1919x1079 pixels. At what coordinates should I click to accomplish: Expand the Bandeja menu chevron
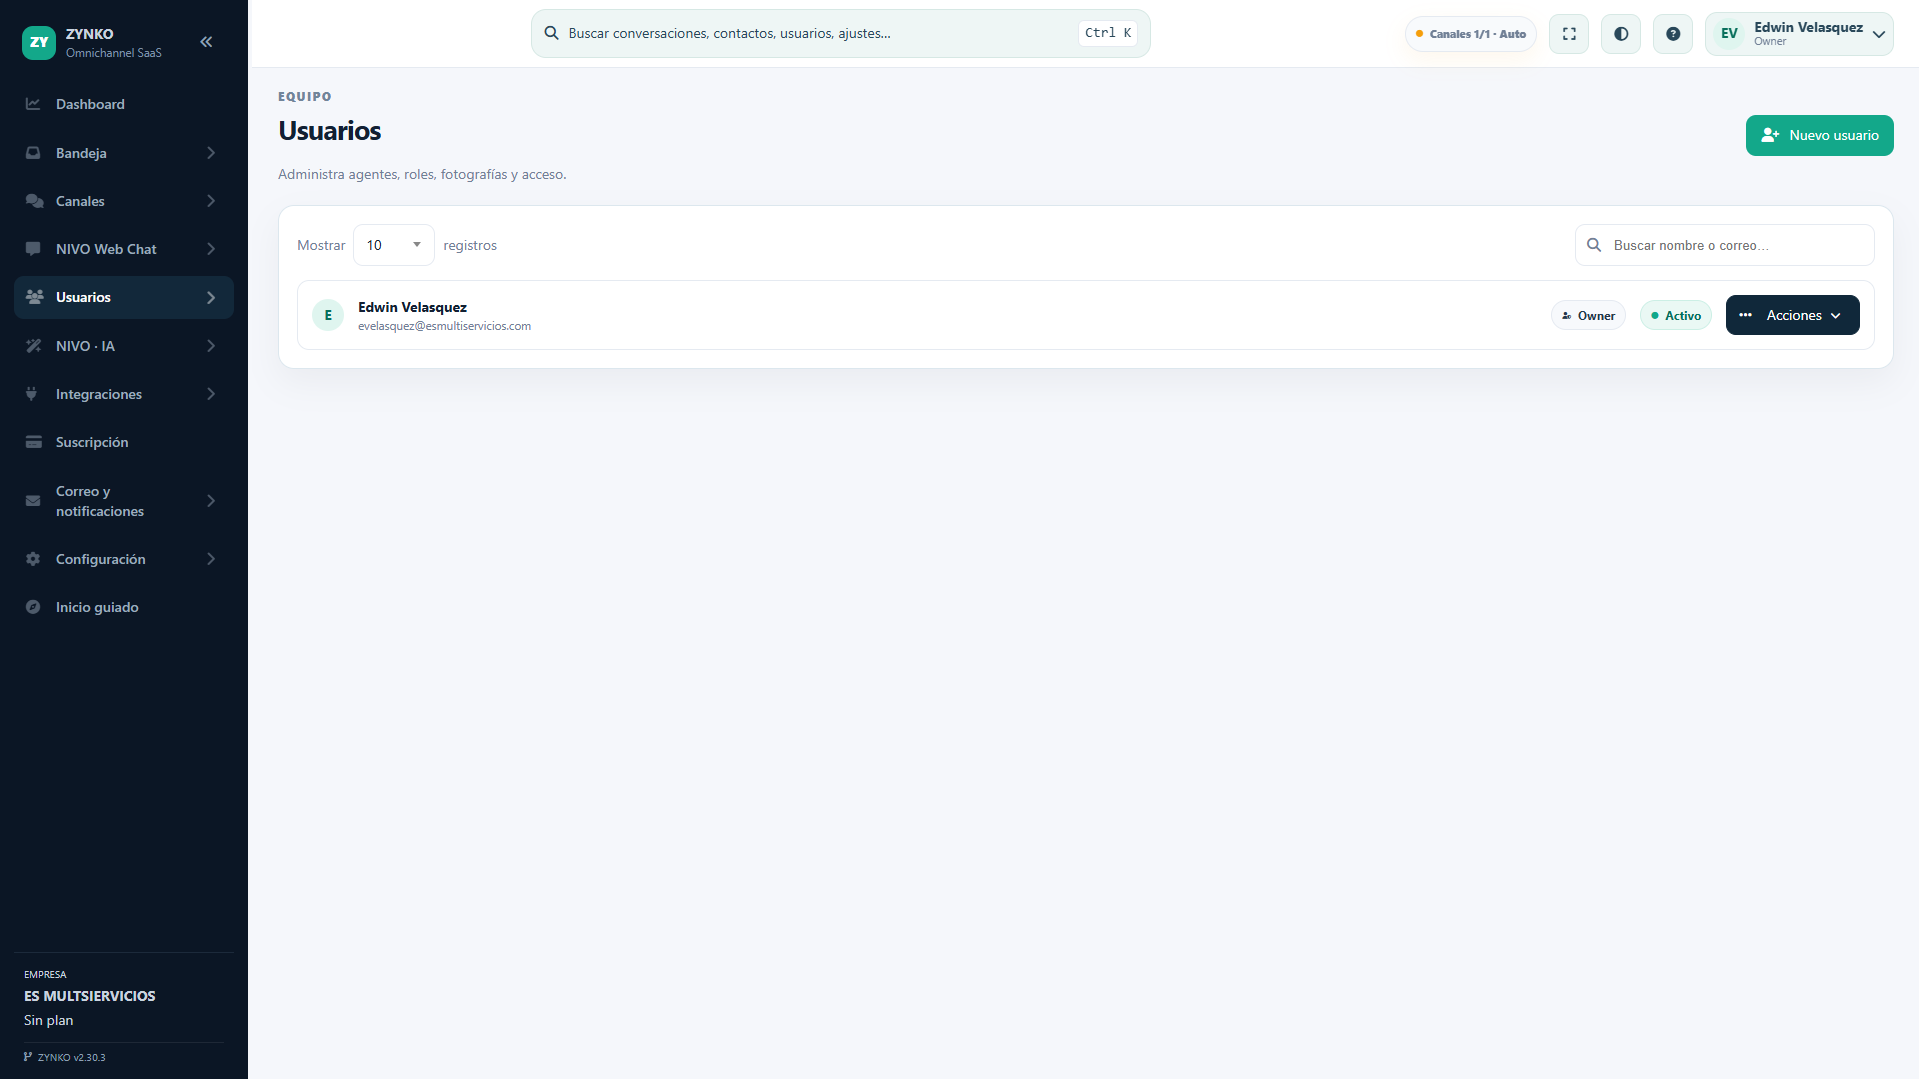tap(211, 153)
